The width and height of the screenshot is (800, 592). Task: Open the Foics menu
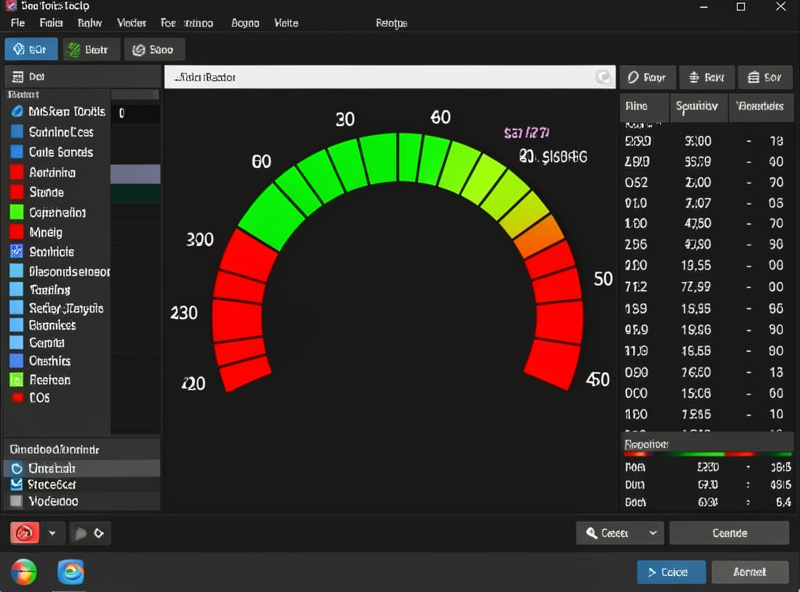51,23
